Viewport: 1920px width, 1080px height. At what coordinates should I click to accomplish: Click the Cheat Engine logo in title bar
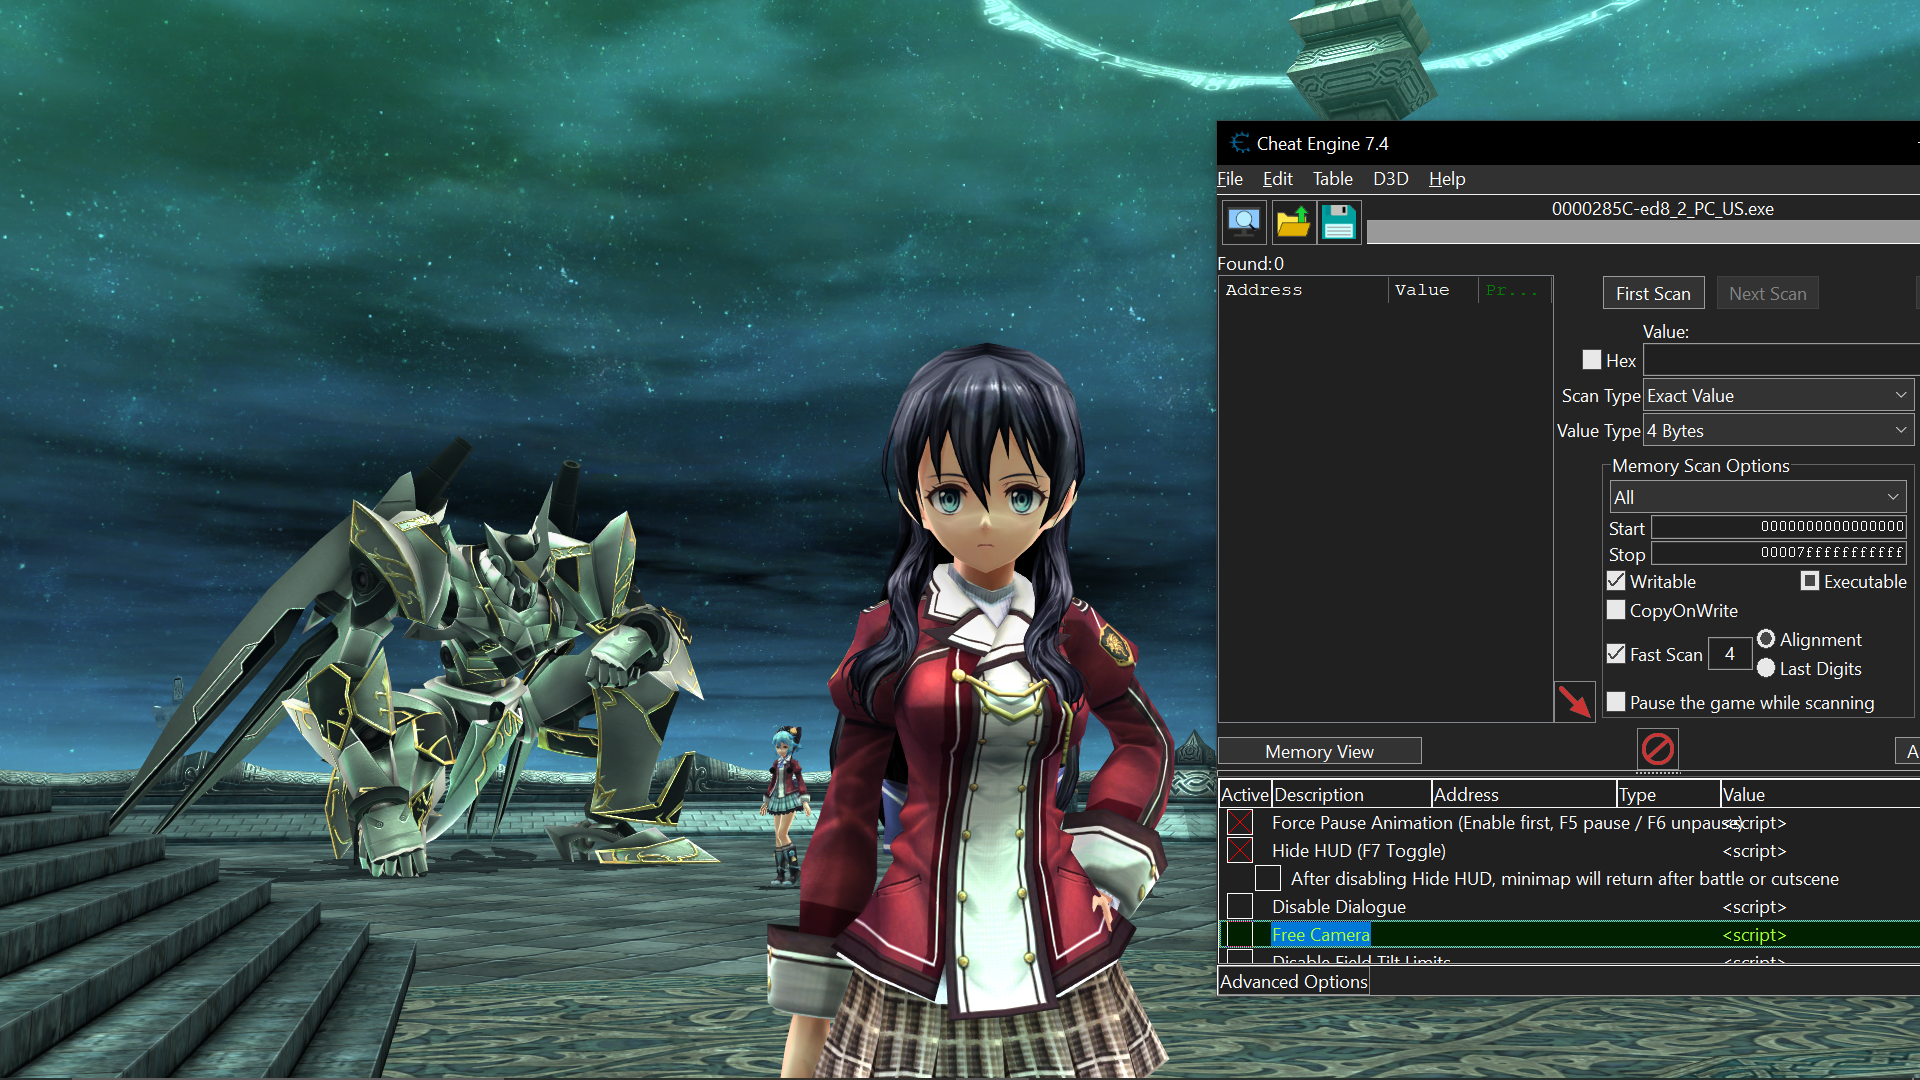tap(1240, 143)
